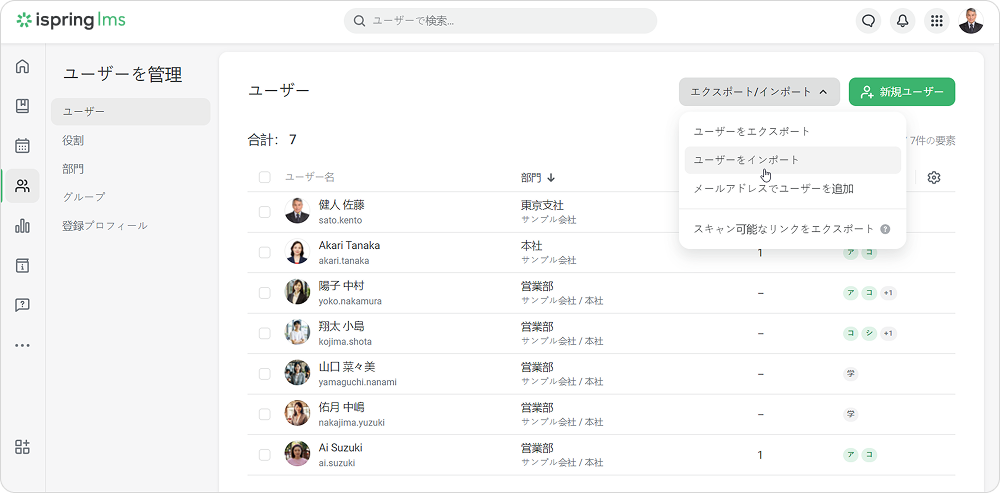This screenshot has width=1000, height=493.
Task: Open the apps grid icon in header
Action: click(936, 21)
